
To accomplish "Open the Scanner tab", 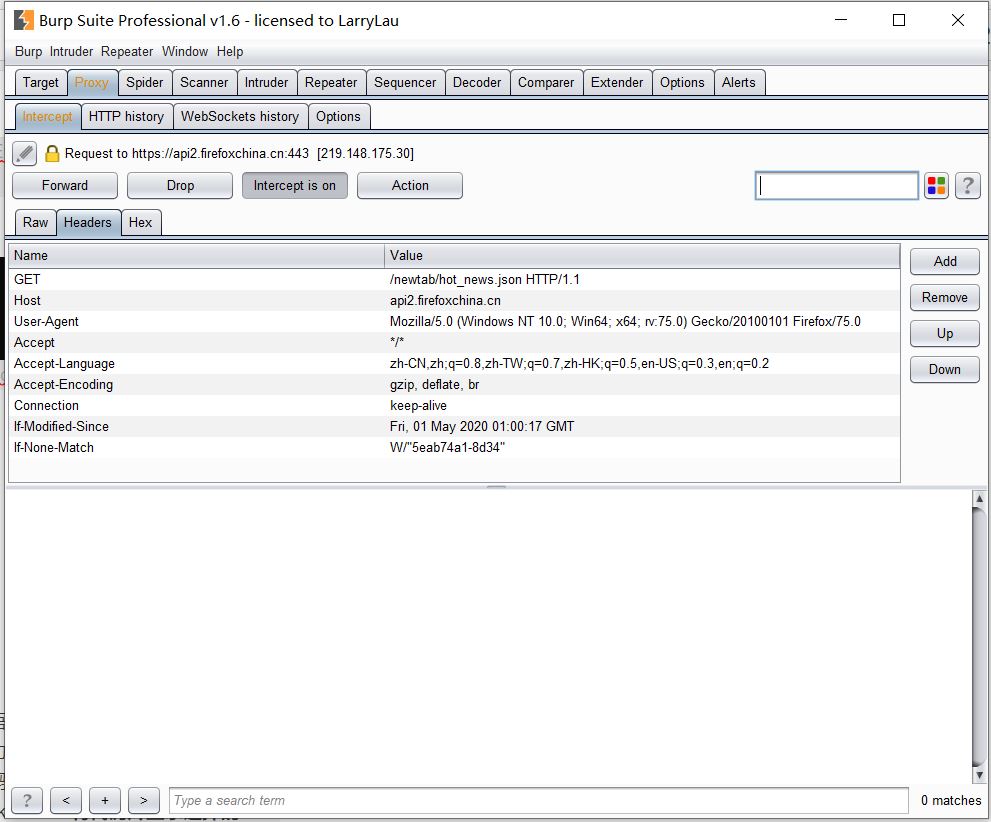I will [x=204, y=83].
